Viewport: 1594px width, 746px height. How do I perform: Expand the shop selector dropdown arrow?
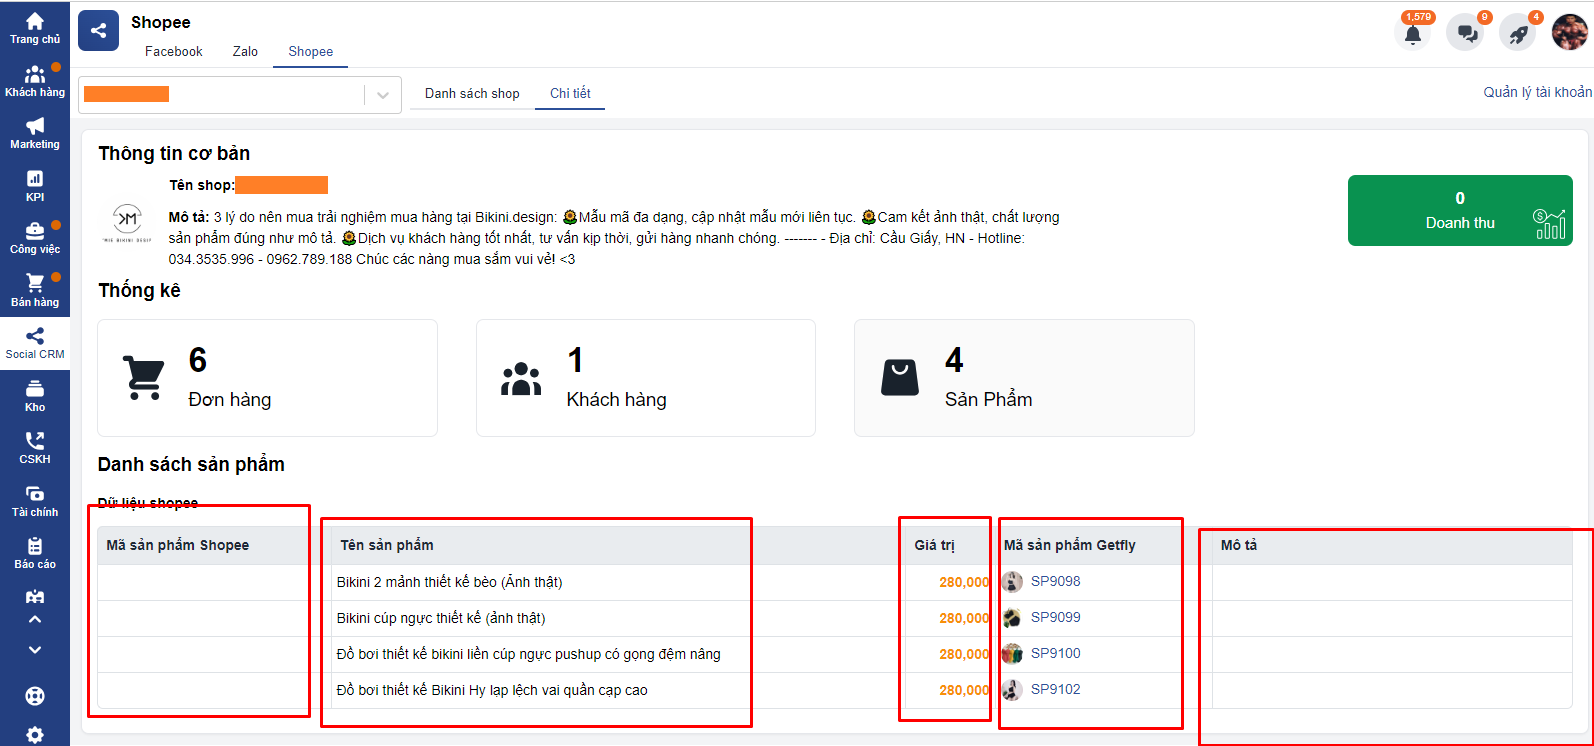(382, 95)
